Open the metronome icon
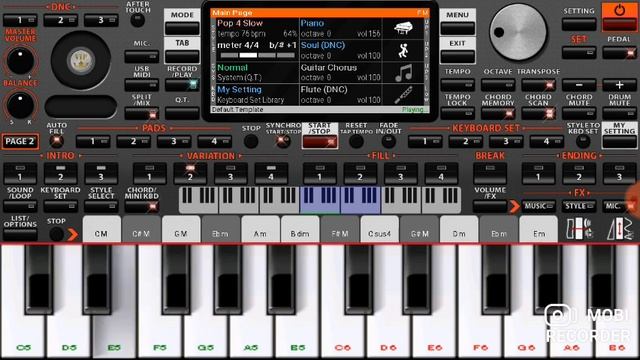The height and width of the screenshot is (360, 640). (x=619, y=228)
